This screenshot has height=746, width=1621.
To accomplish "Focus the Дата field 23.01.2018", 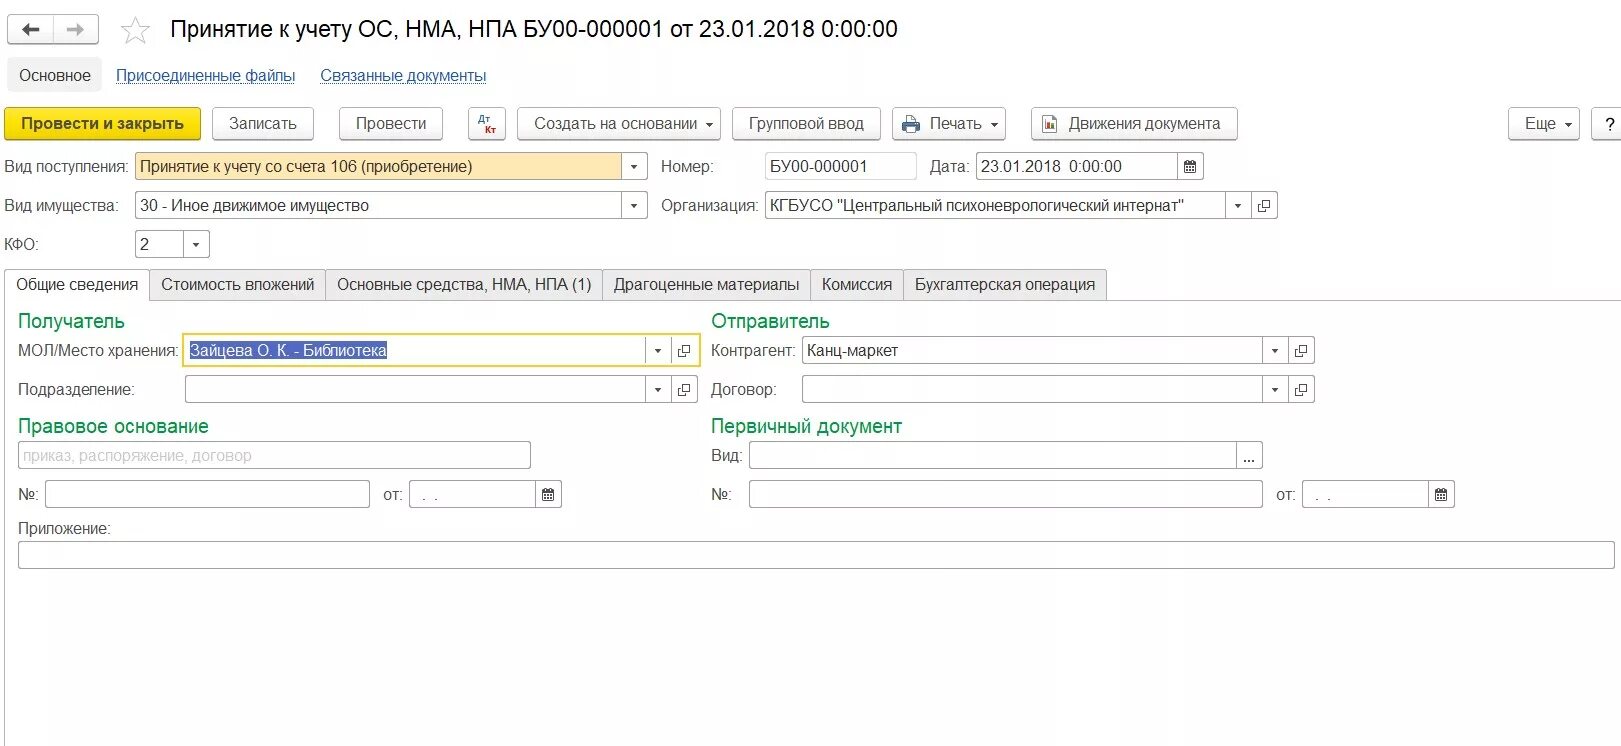I will [1076, 167].
